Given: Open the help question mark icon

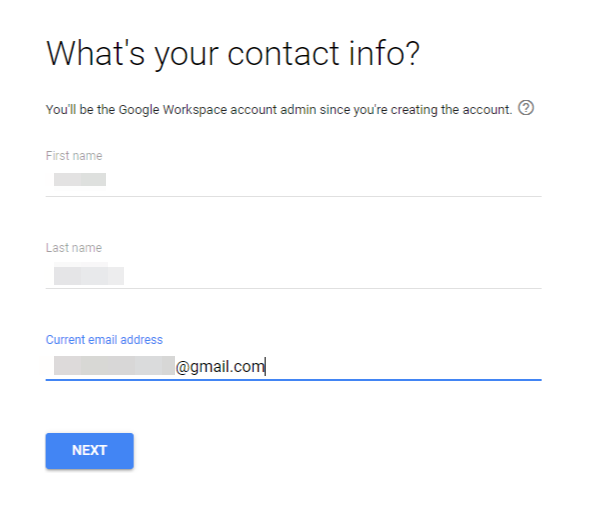Looking at the screenshot, I should (x=526, y=108).
